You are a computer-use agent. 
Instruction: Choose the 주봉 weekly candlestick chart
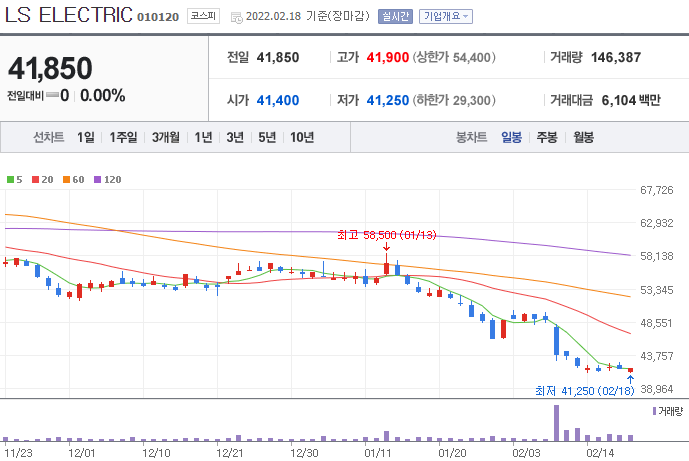coord(547,137)
